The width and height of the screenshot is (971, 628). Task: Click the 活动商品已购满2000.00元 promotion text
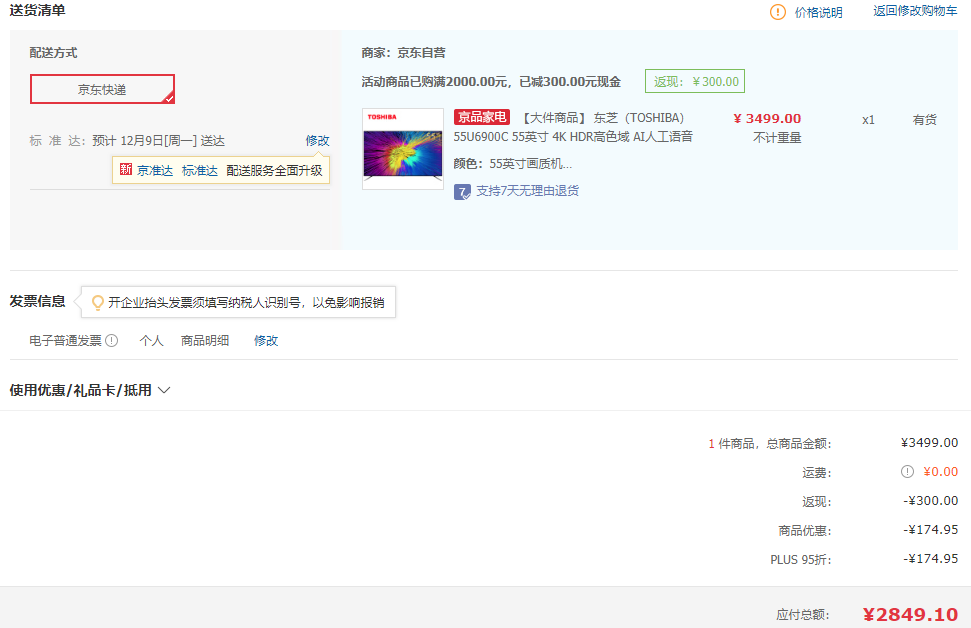coord(491,82)
